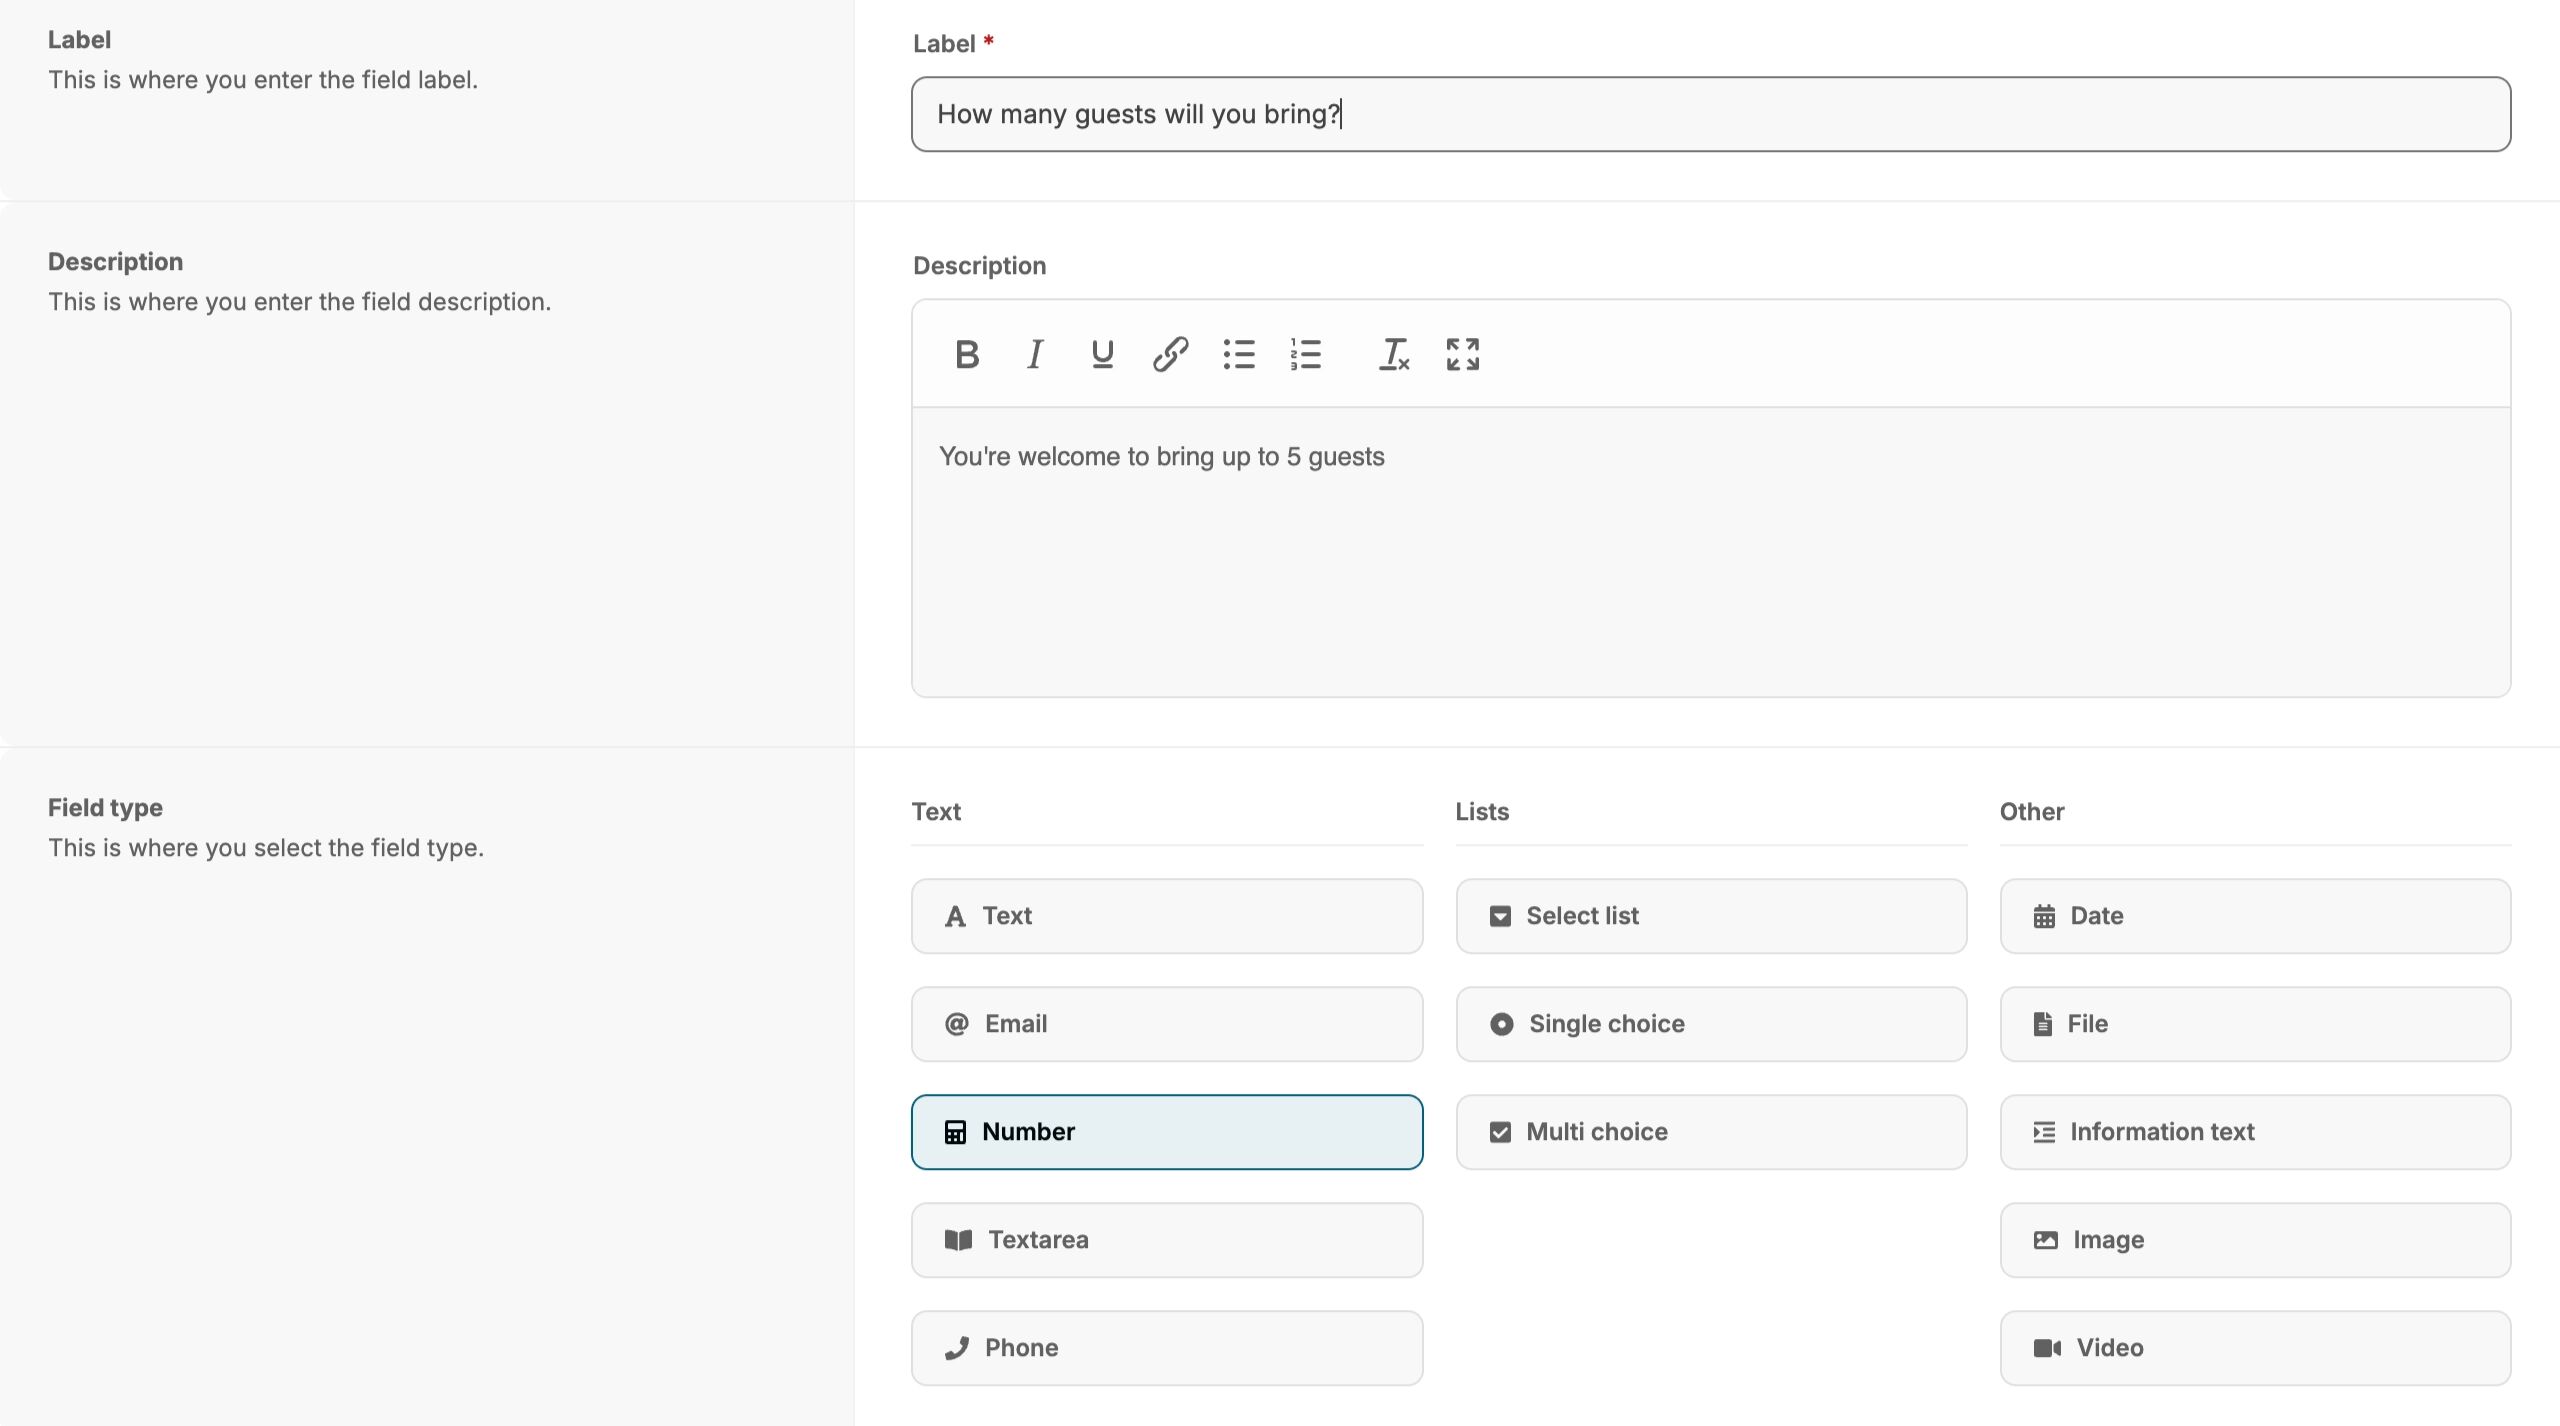Choose the Phone field type
2560x1426 pixels.
click(1166, 1348)
